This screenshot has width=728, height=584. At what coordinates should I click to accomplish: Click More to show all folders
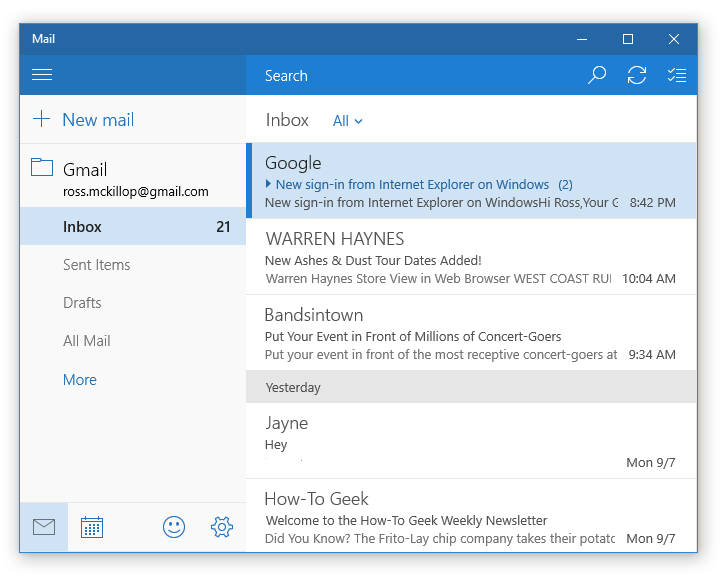point(80,380)
